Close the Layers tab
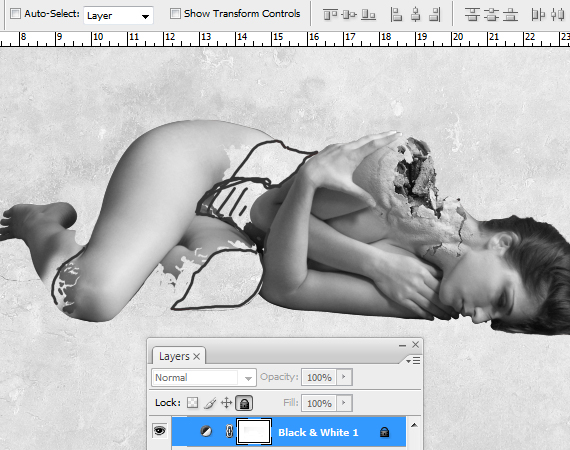The height and width of the screenshot is (450, 570). (x=197, y=357)
